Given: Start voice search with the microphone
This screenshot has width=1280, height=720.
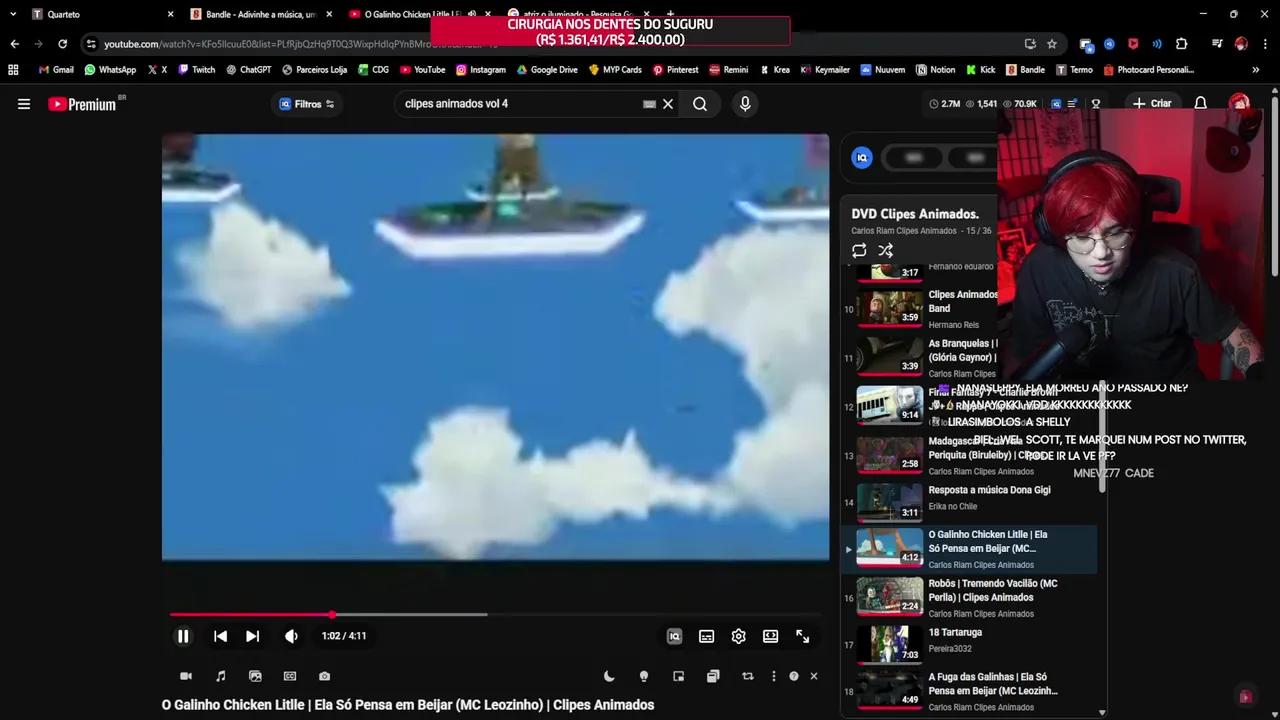Looking at the screenshot, I should tap(745, 104).
